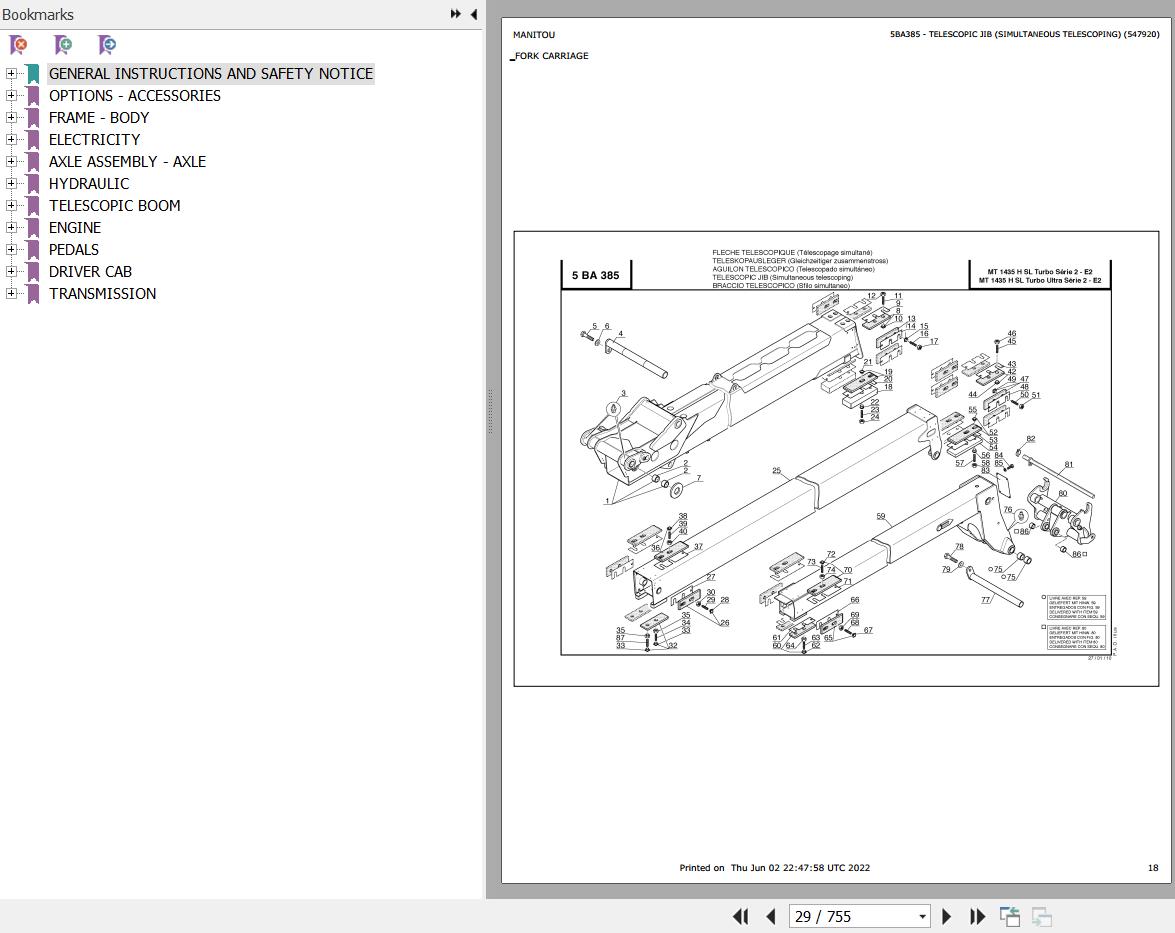Expand the FRAME - BODY bookmark
The height and width of the screenshot is (933, 1175).
point(10,118)
